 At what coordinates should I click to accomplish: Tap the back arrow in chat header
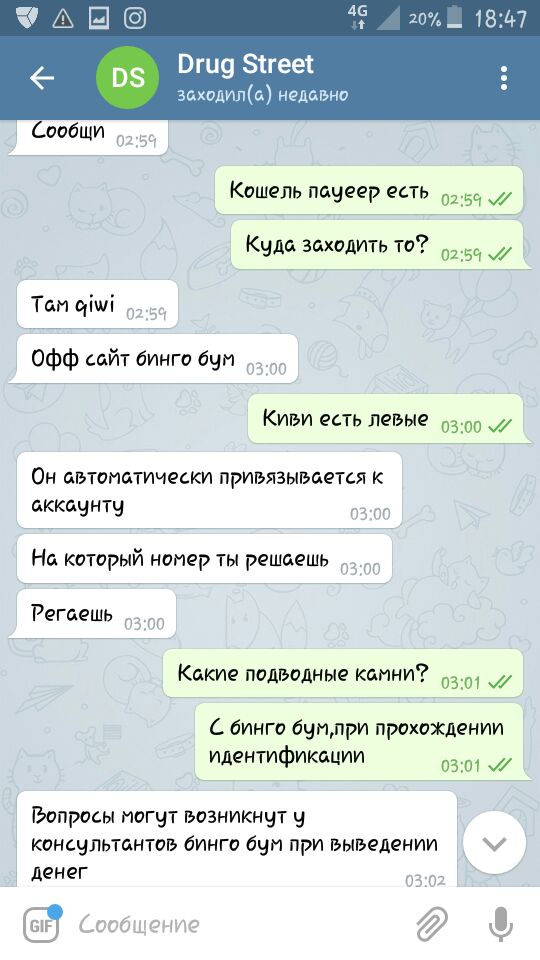point(42,78)
